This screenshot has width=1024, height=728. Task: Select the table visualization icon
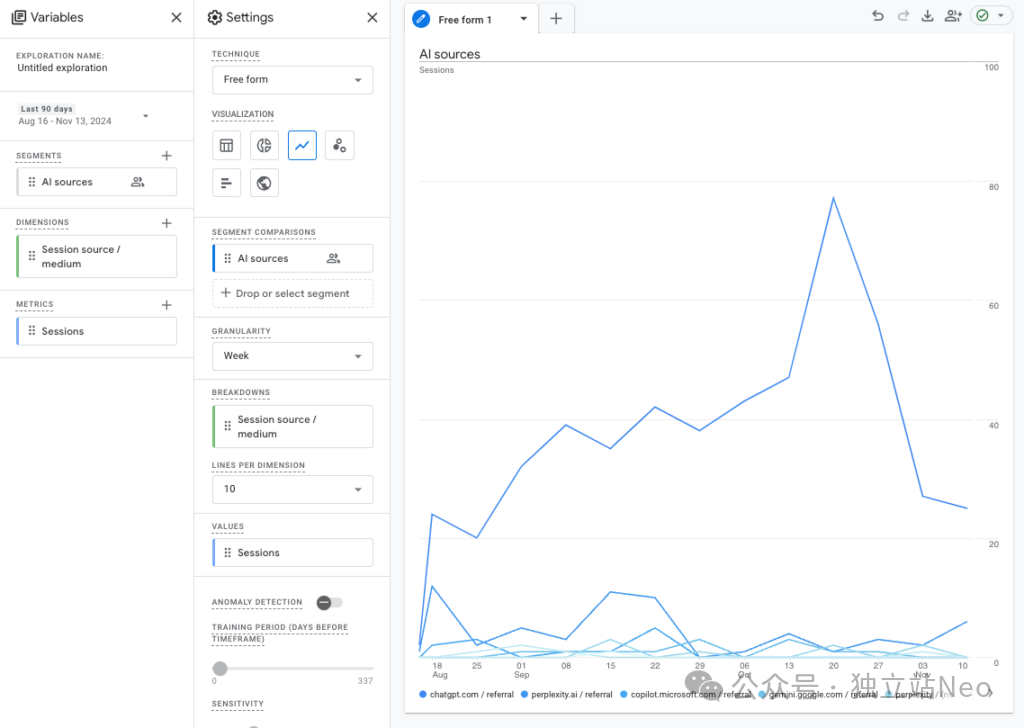(227, 145)
